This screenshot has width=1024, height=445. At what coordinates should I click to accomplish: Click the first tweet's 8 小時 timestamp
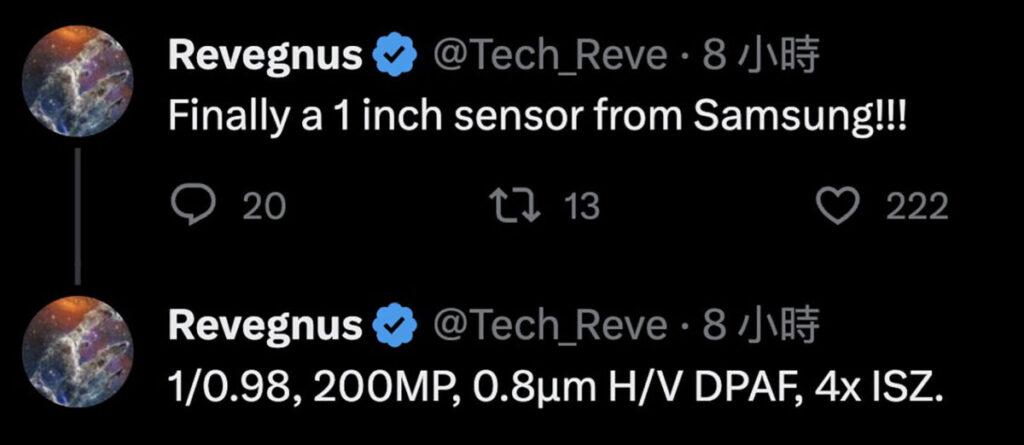[x=761, y=58]
